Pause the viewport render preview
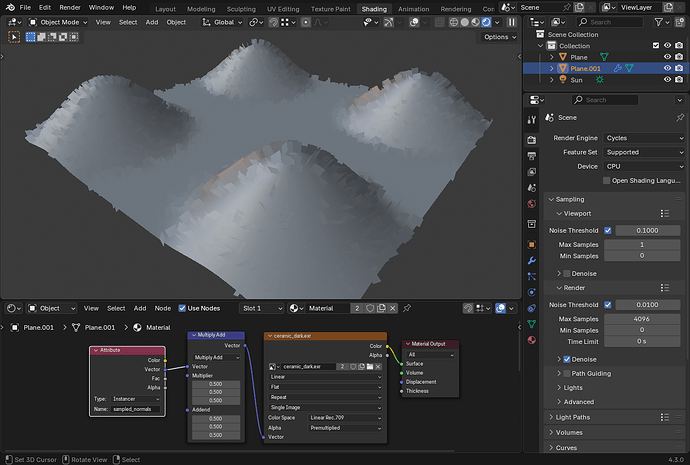The width and height of the screenshot is (690, 465). [511, 22]
